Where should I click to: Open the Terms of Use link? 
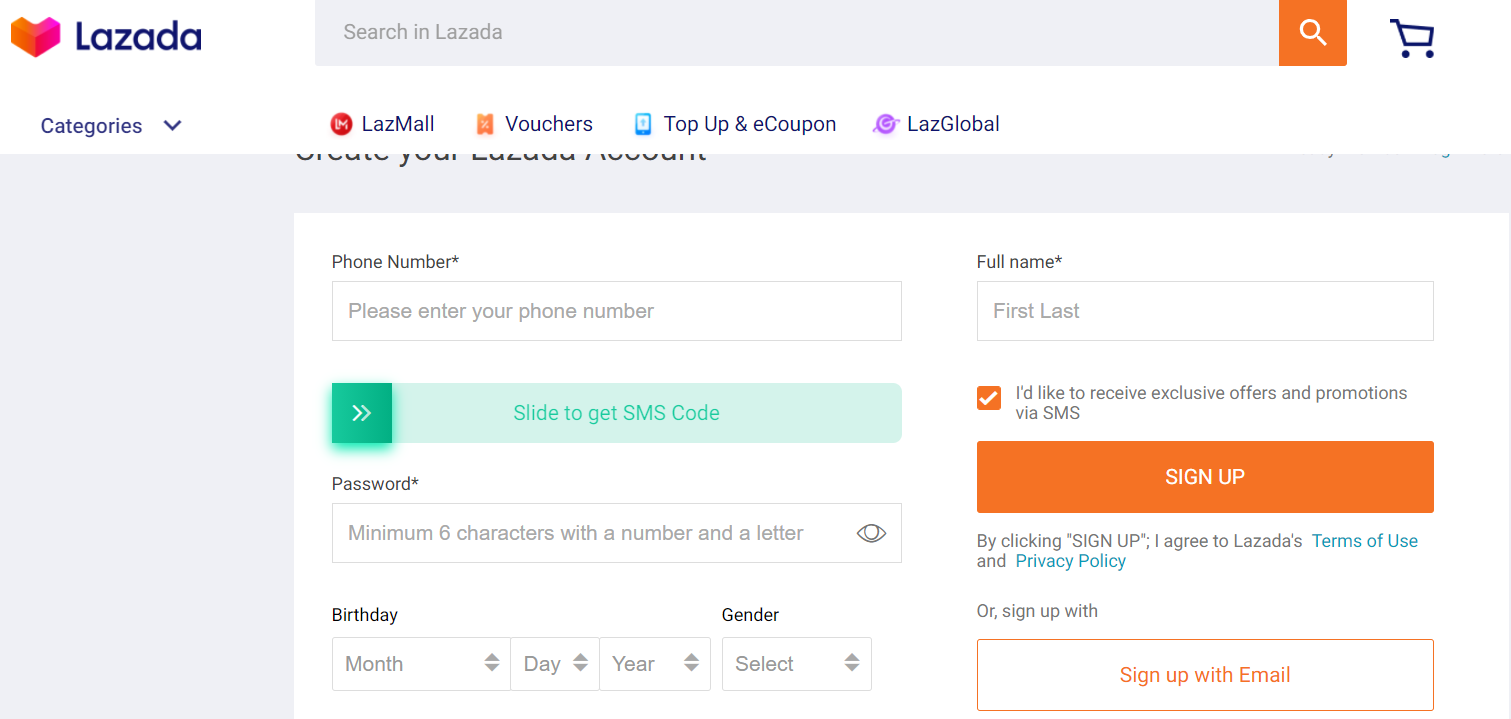point(1364,541)
